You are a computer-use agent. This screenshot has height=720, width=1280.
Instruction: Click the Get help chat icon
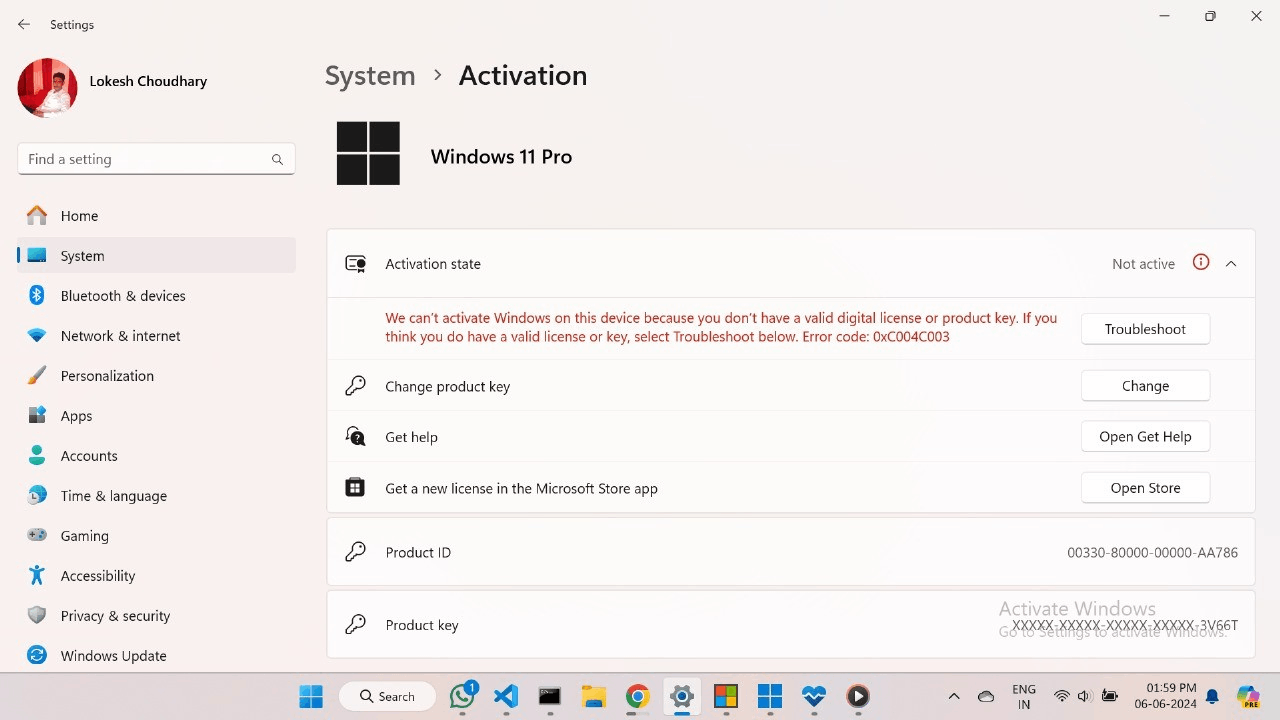coord(355,437)
